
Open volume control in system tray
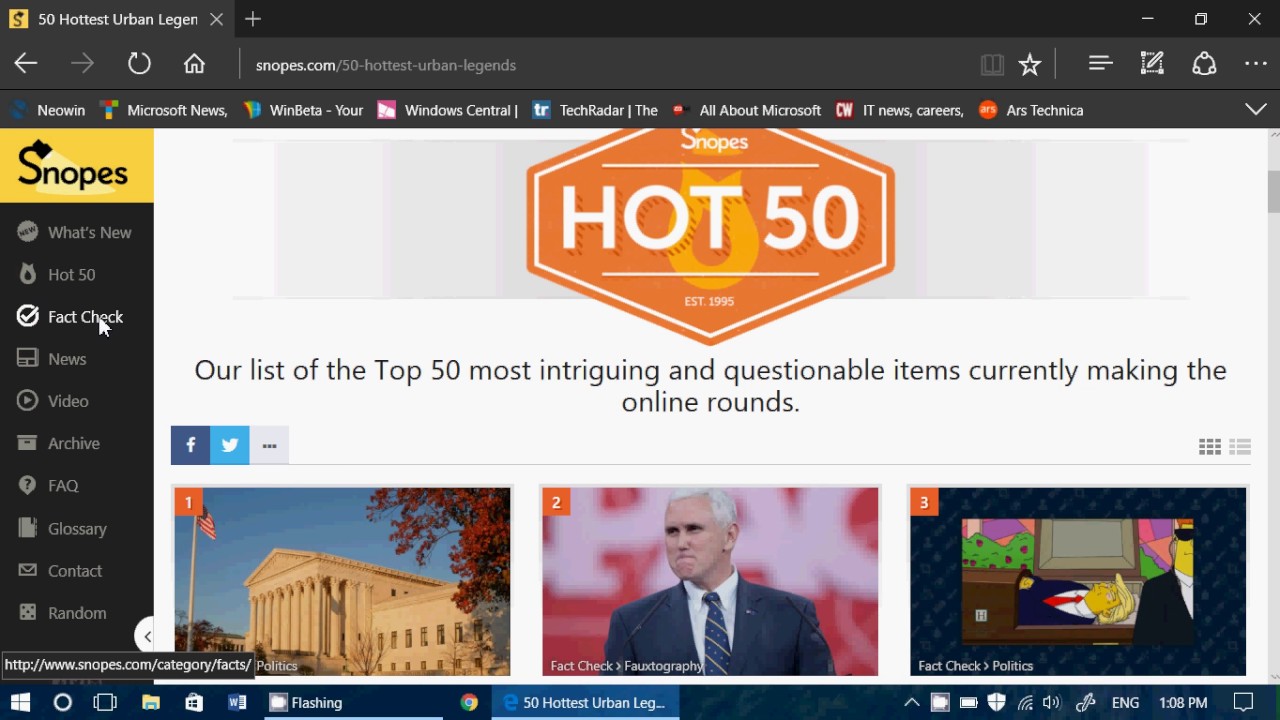1051,703
